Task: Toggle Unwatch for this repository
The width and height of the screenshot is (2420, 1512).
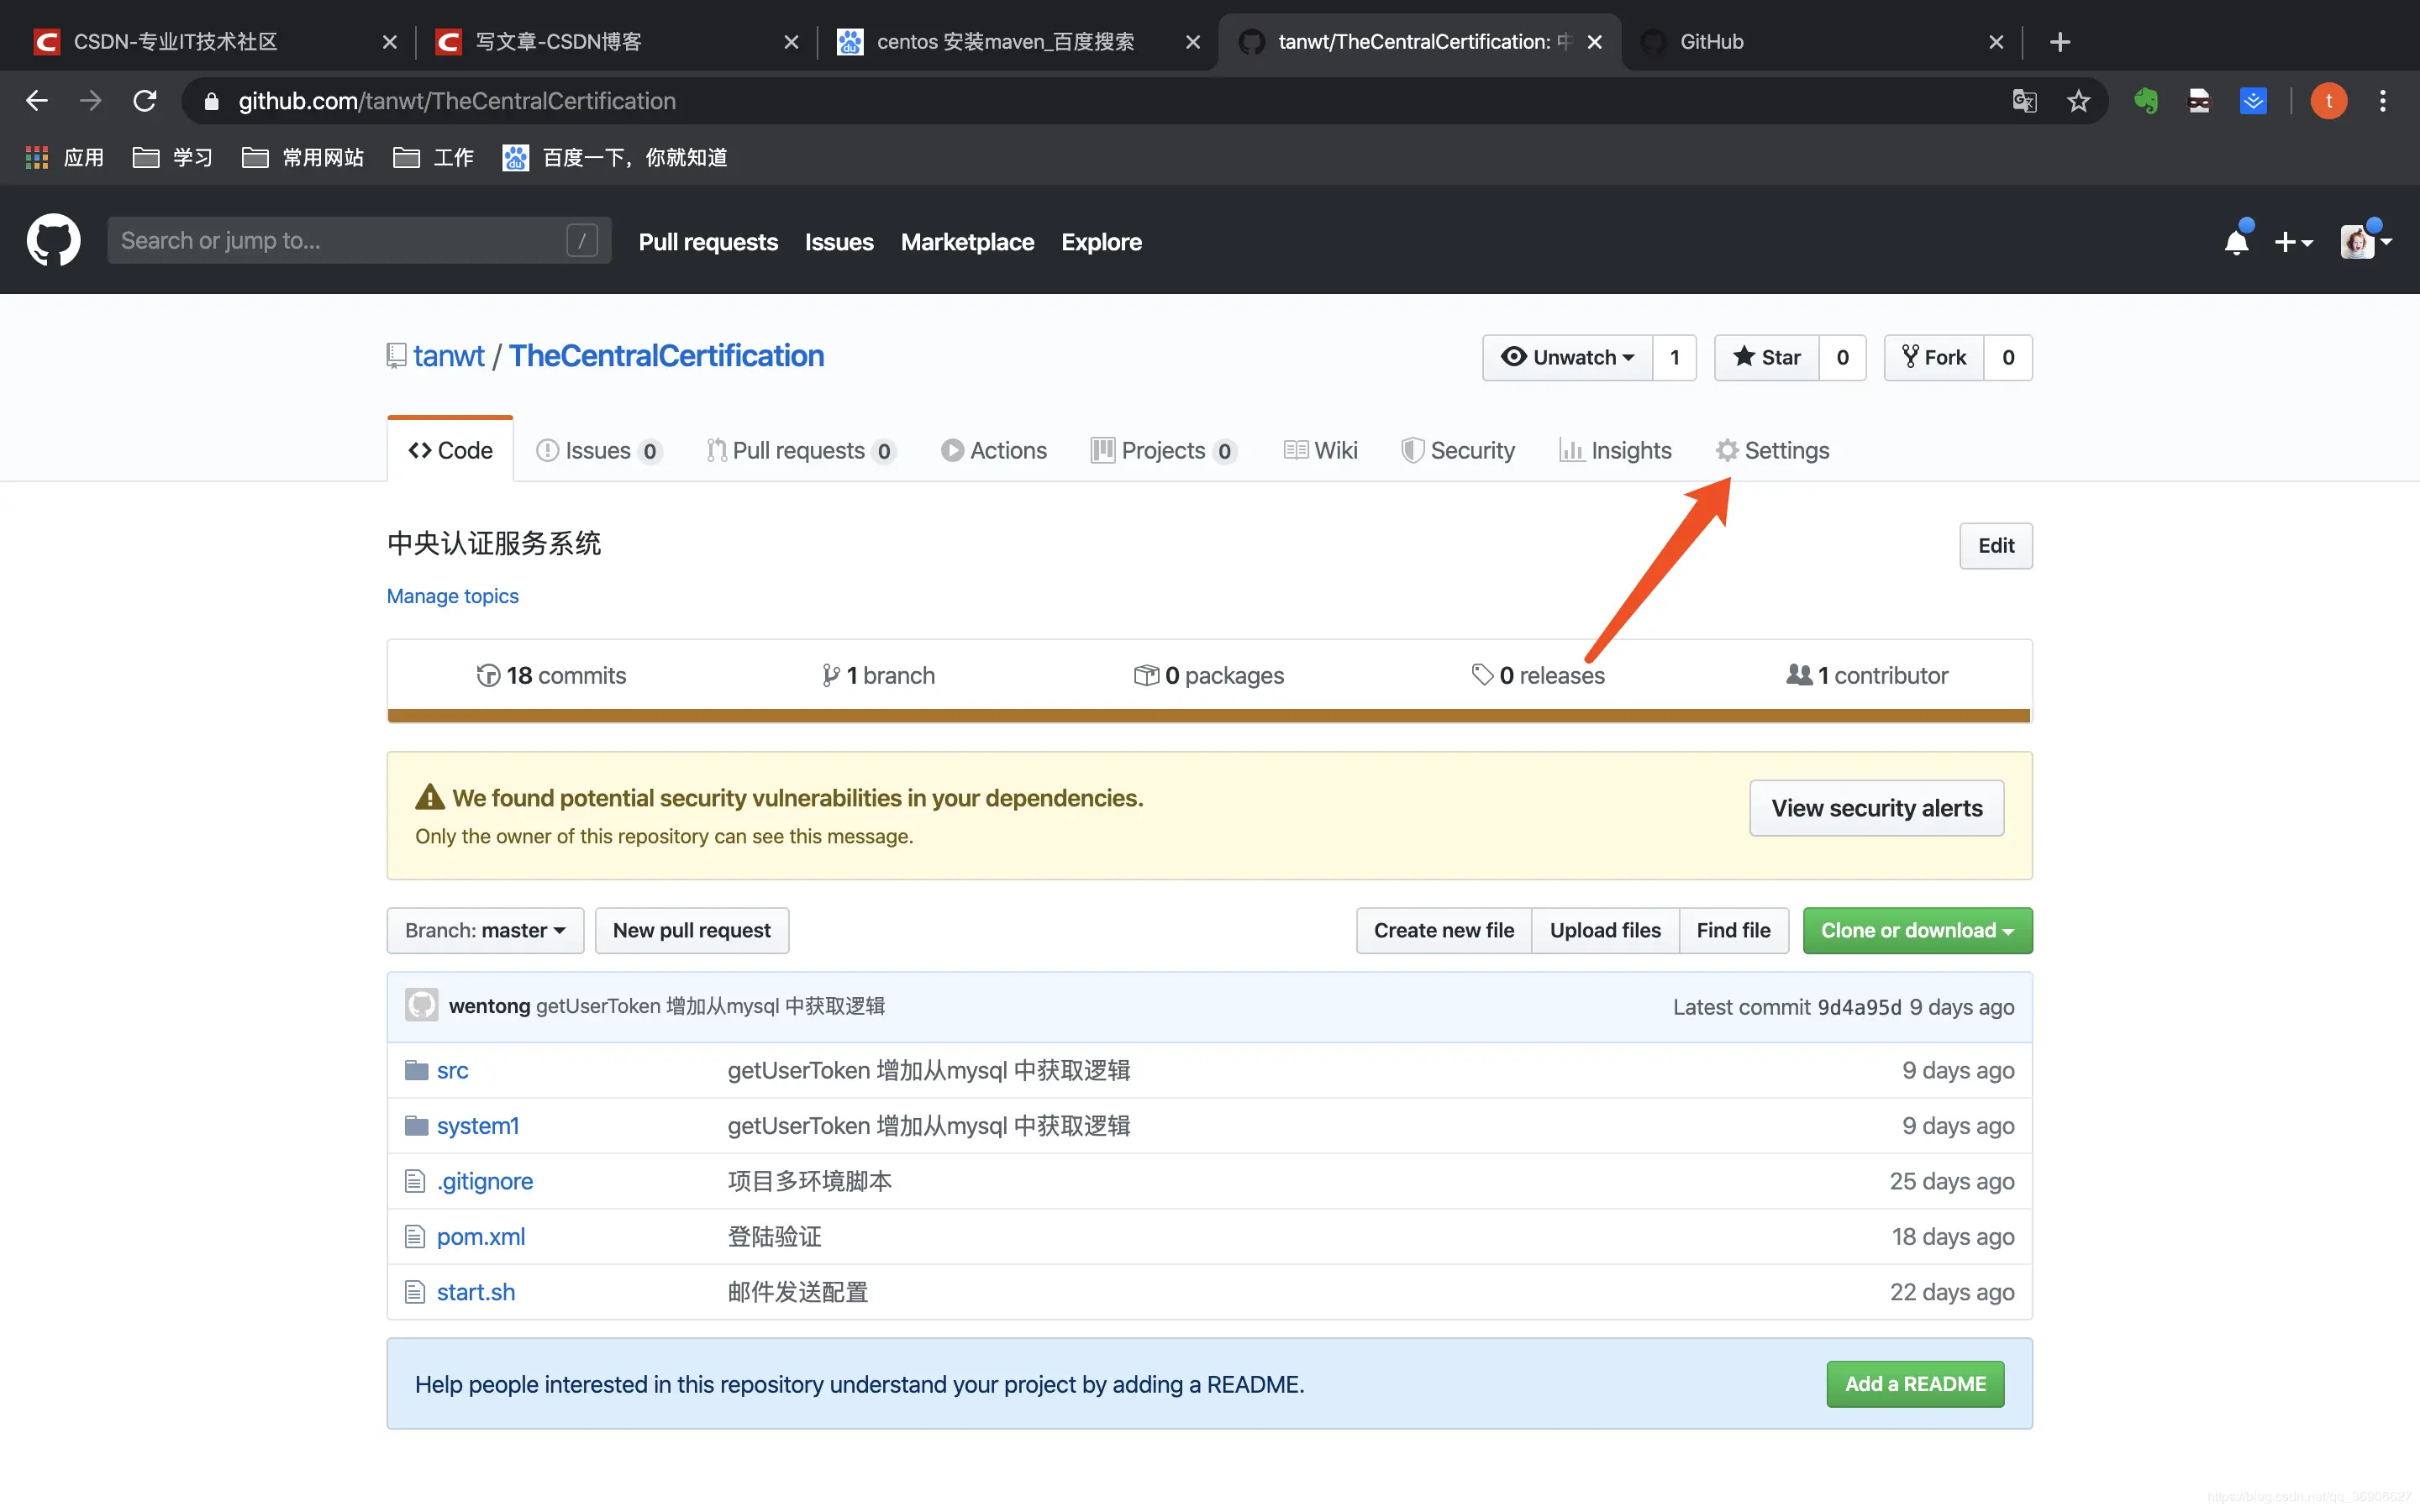Action: point(1568,357)
